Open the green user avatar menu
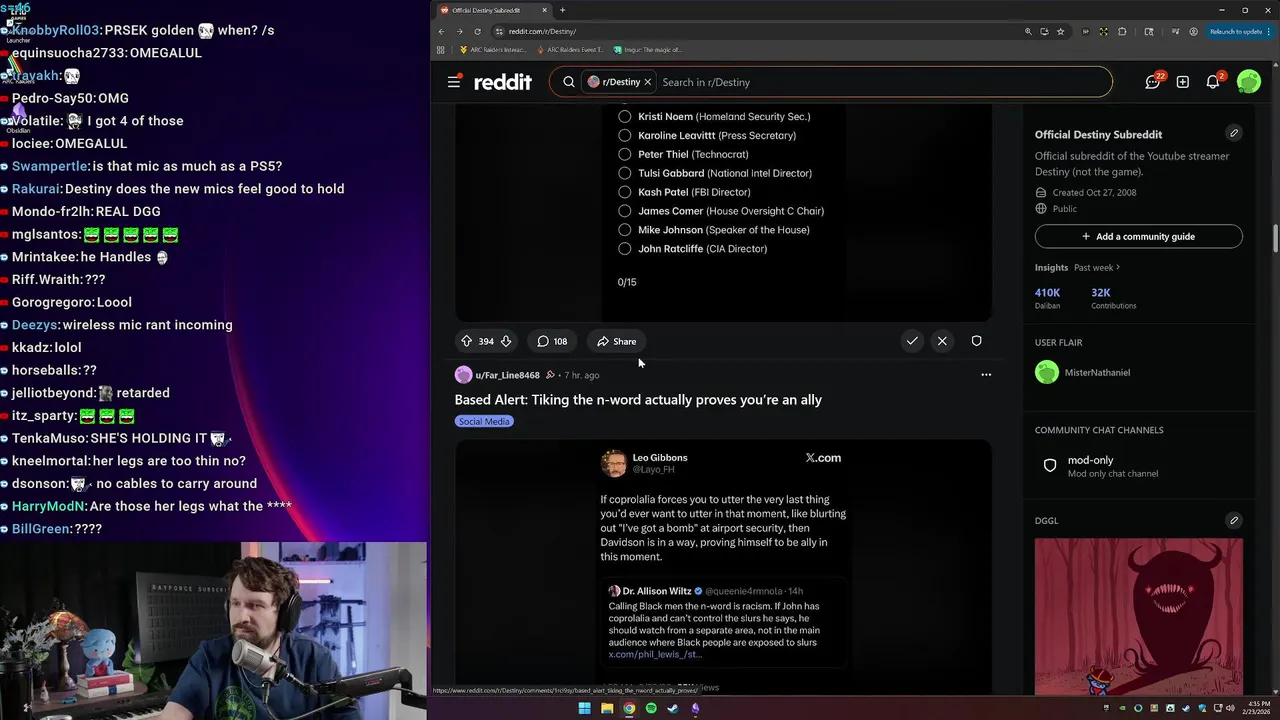Viewport: 1280px width, 720px height. (x=1249, y=82)
